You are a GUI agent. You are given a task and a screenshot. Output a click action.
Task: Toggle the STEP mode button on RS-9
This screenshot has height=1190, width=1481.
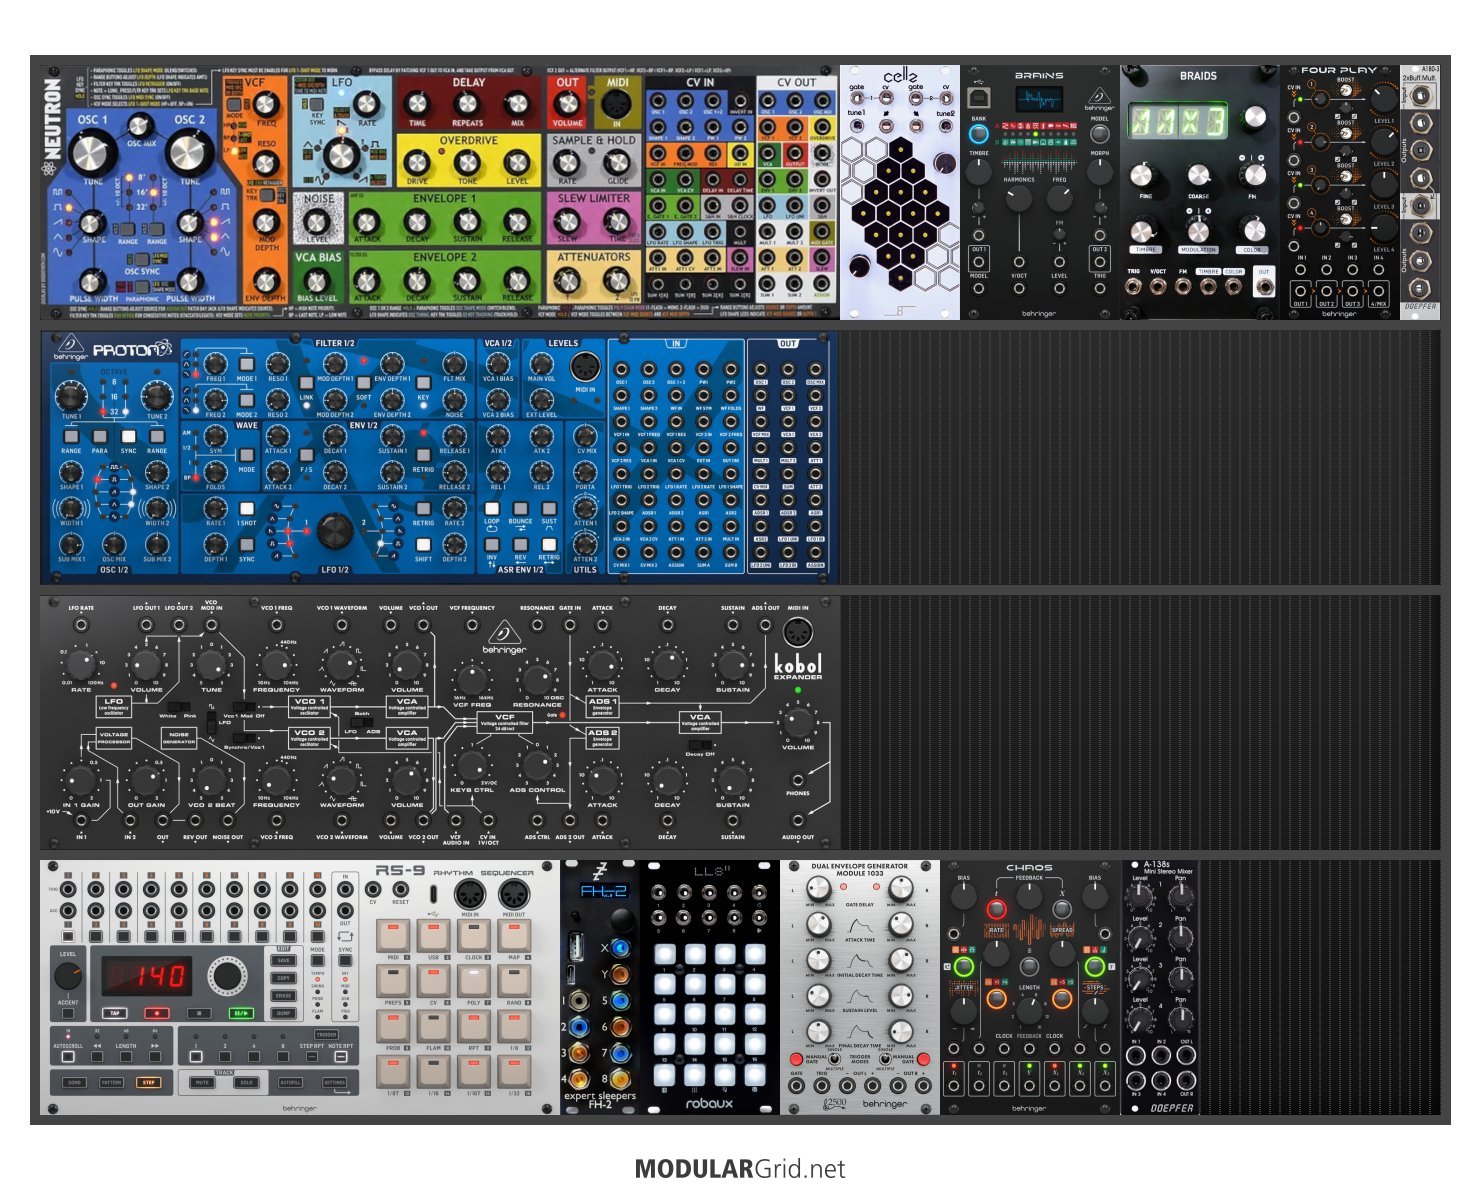coord(148,1082)
